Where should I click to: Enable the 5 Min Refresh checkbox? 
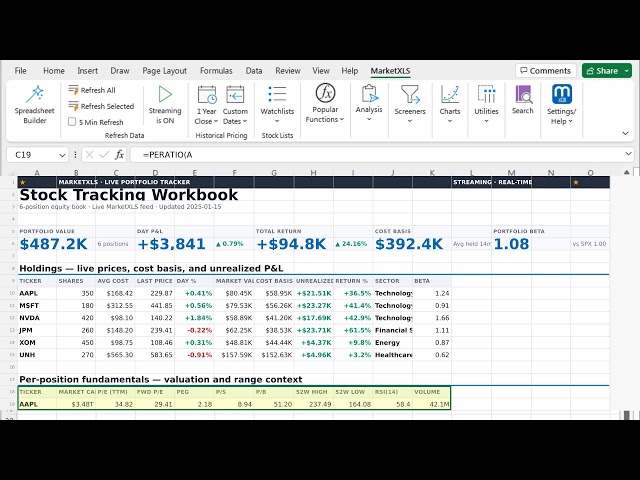click(x=72, y=122)
